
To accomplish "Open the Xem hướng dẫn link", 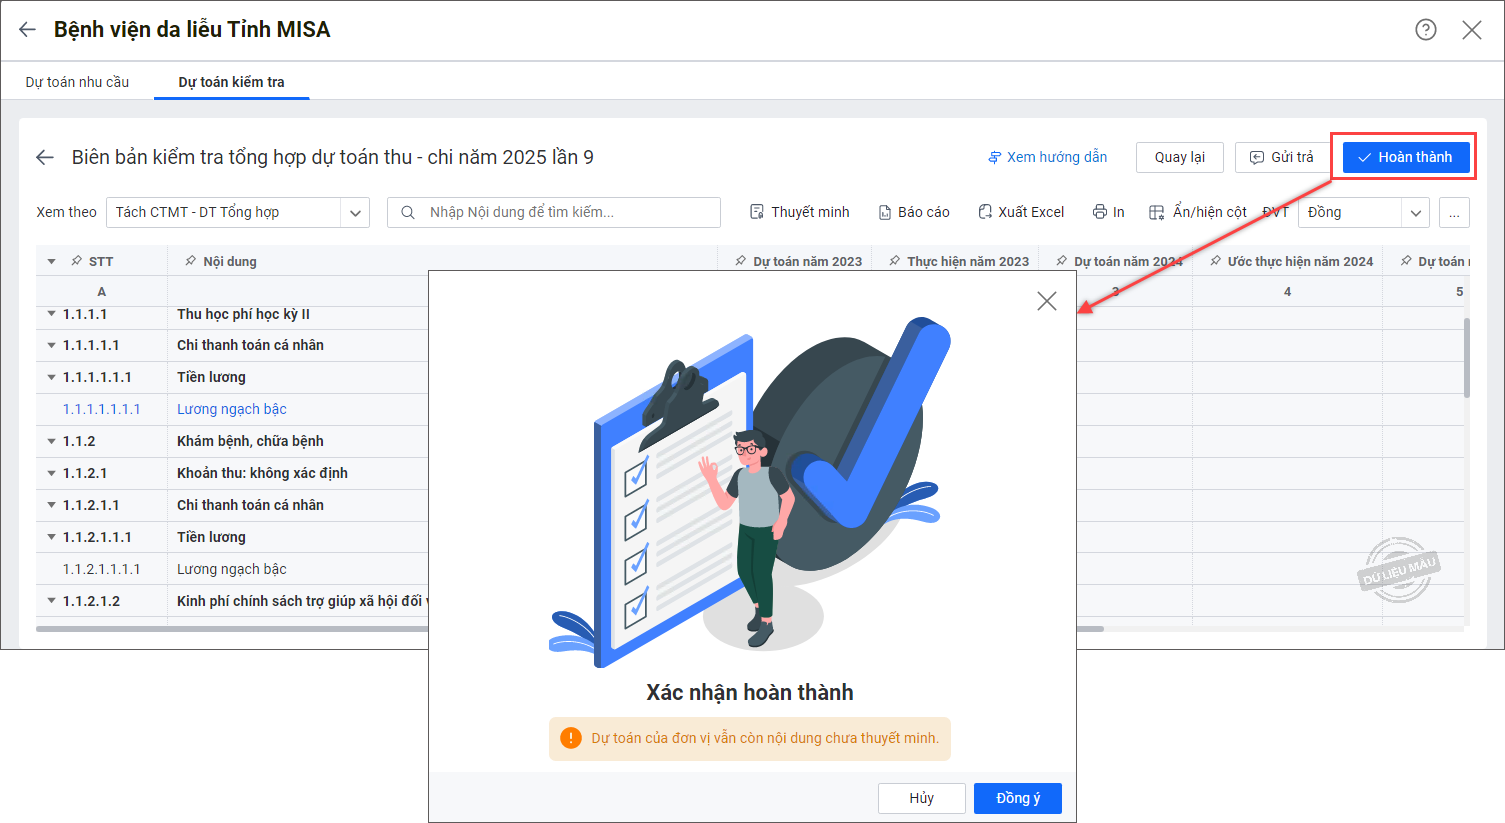I will 1047,157.
